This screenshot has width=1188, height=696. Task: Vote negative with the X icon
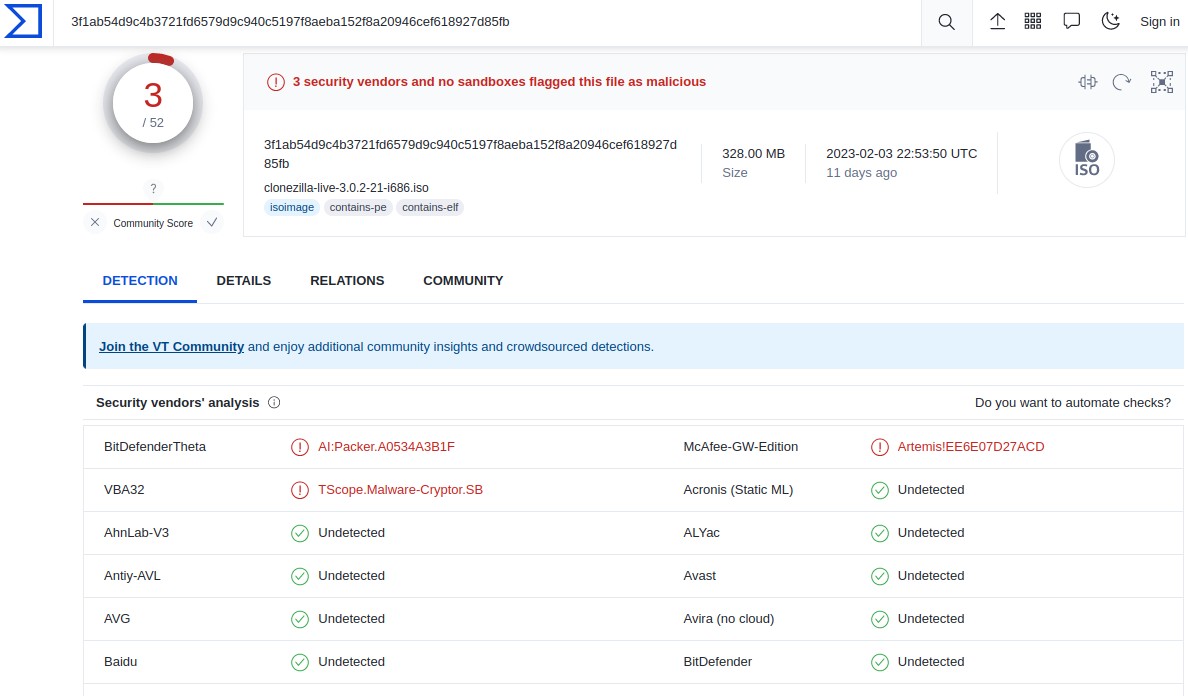[95, 223]
